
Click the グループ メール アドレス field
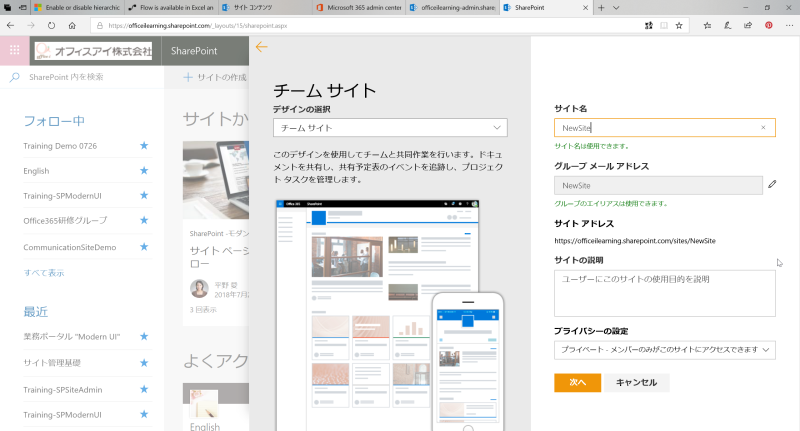coord(658,186)
